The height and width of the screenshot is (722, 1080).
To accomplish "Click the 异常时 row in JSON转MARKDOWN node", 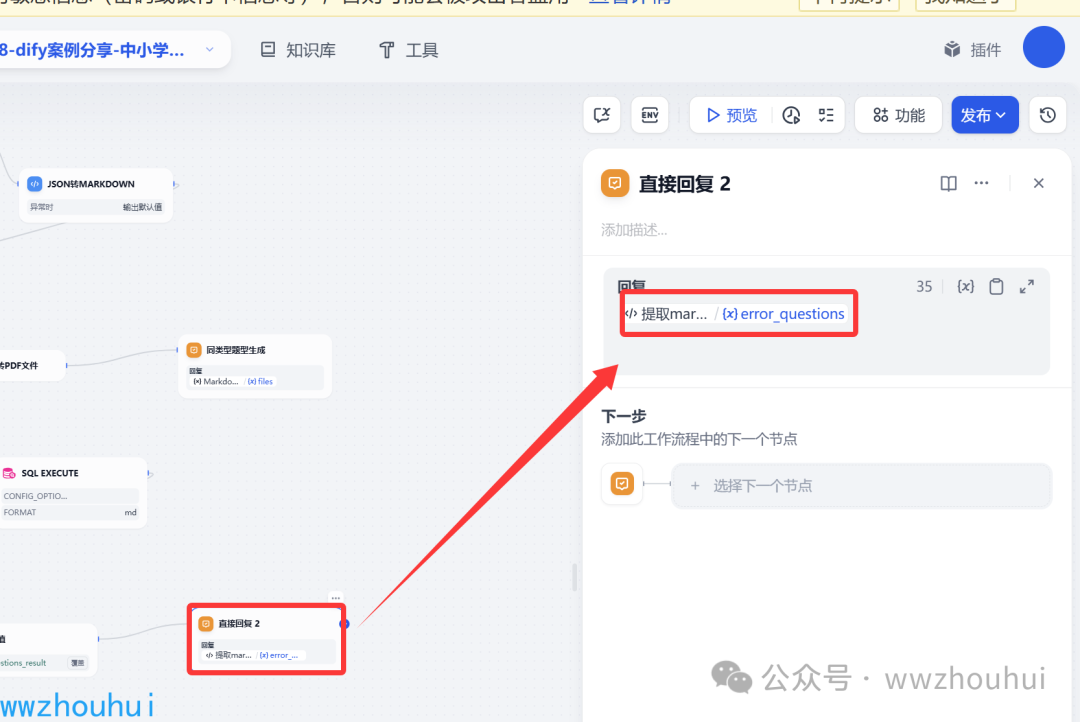I will tap(96, 207).
